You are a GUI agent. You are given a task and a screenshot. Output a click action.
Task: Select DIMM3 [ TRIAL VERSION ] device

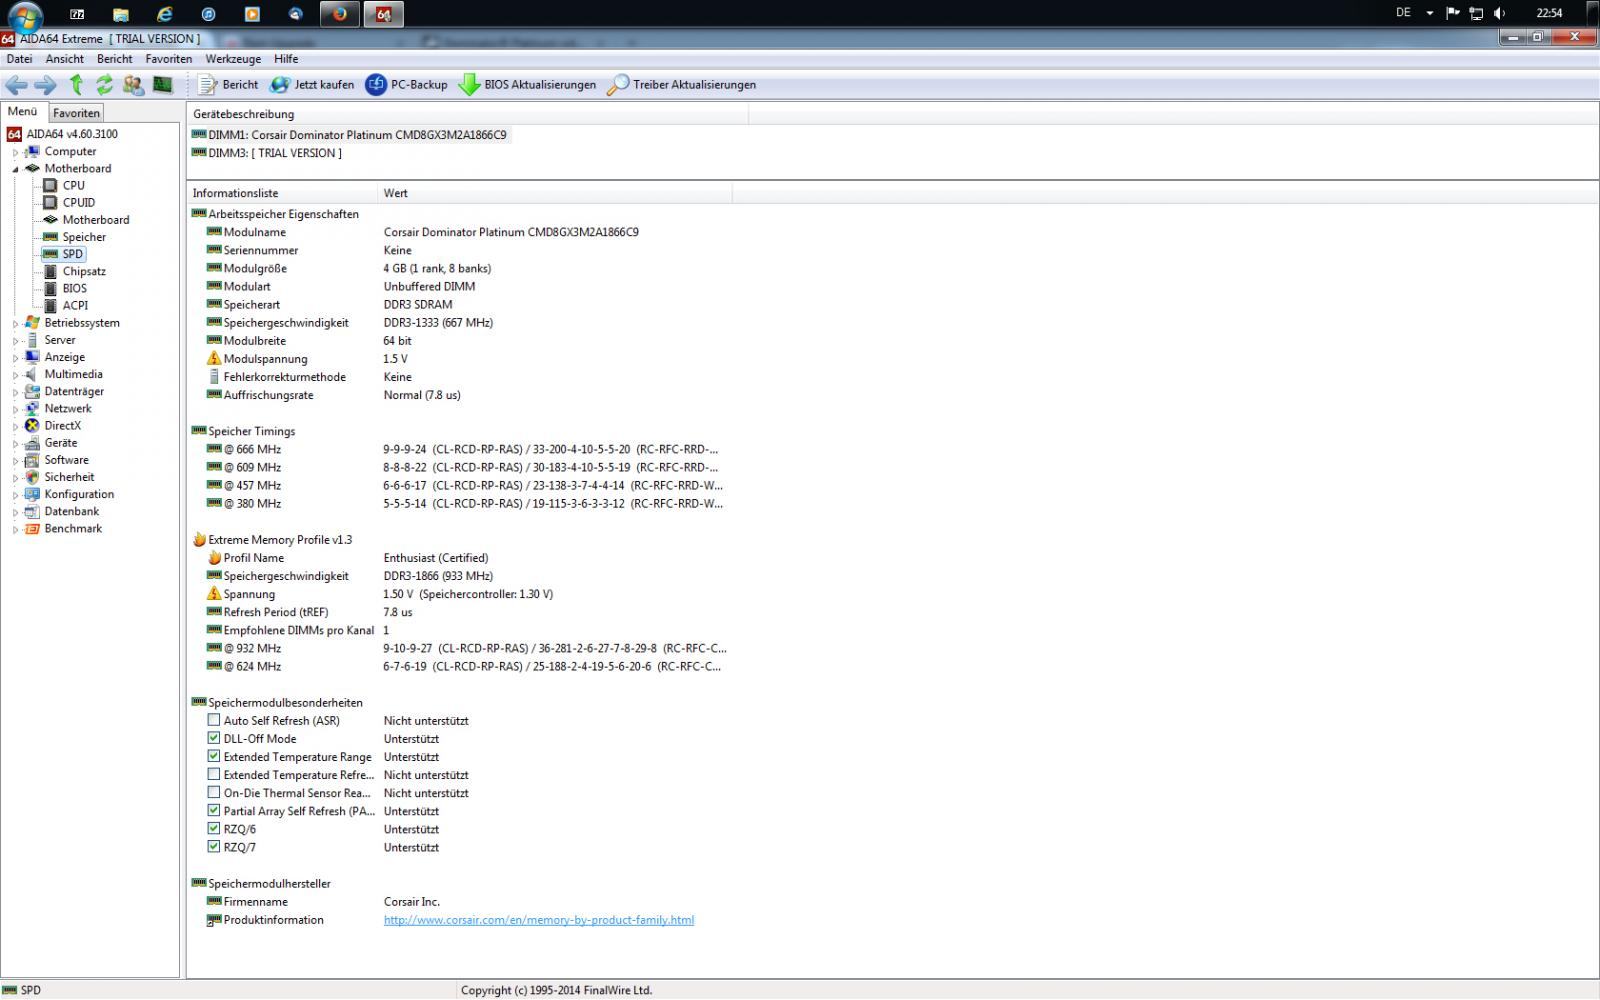coord(267,153)
